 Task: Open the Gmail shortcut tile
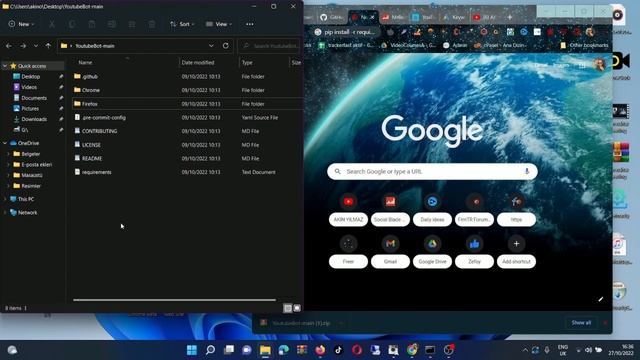coord(390,252)
